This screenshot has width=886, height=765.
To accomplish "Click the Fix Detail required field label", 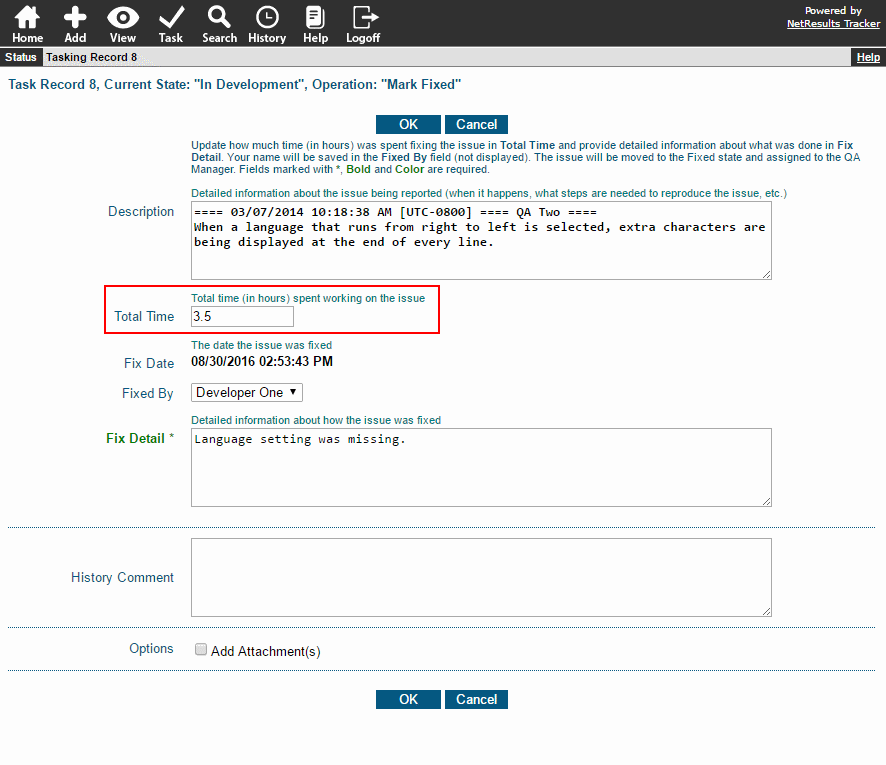I will pos(140,438).
